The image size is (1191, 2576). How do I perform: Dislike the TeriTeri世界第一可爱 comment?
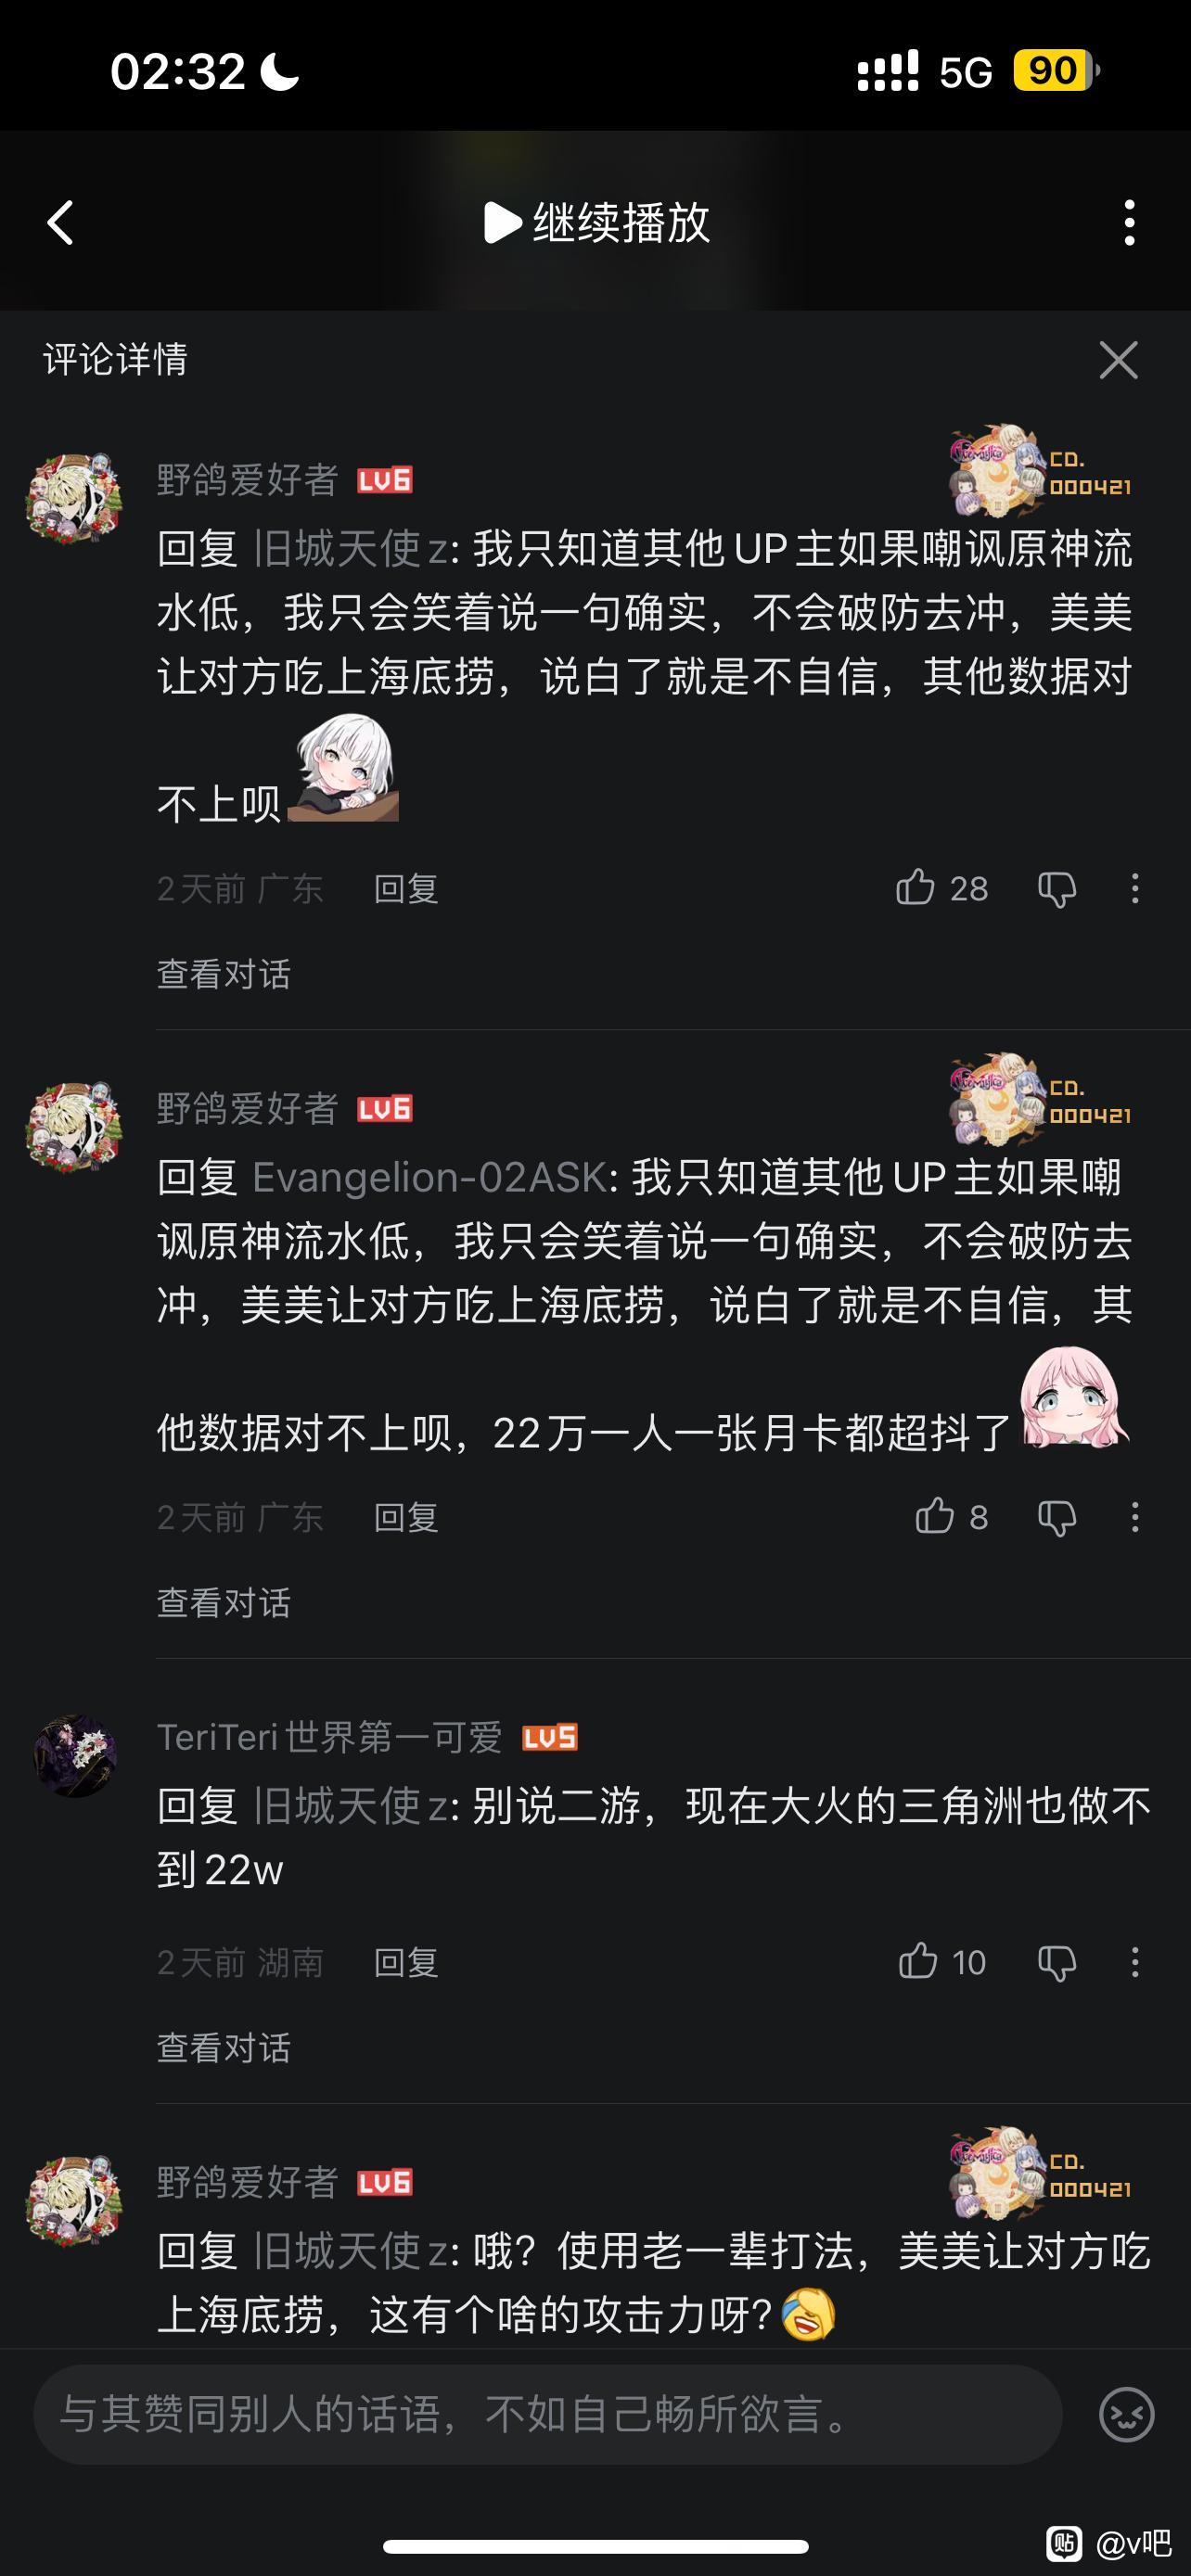(x=1056, y=1962)
